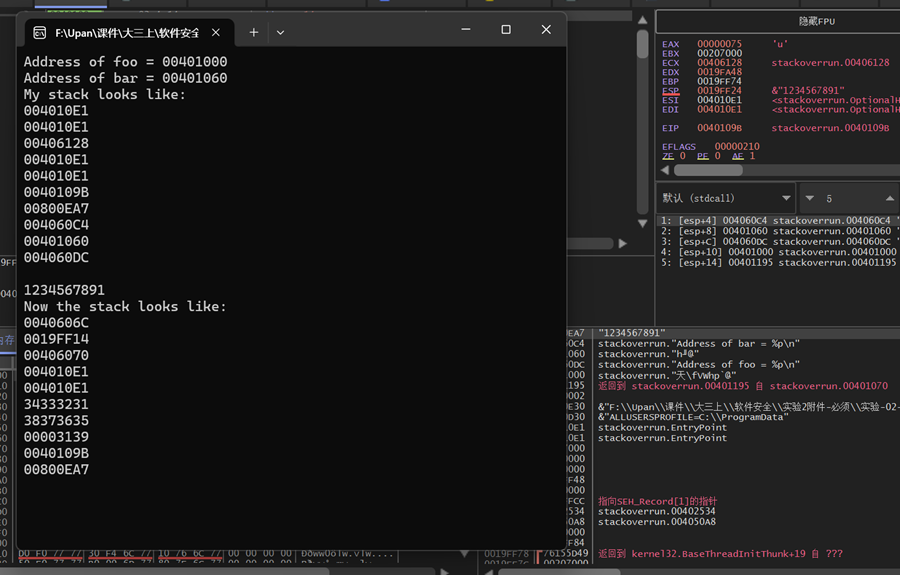Click the terminal icon on the console tab
Image resolution: width=900 pixels, height=575 pixels.
39,32
